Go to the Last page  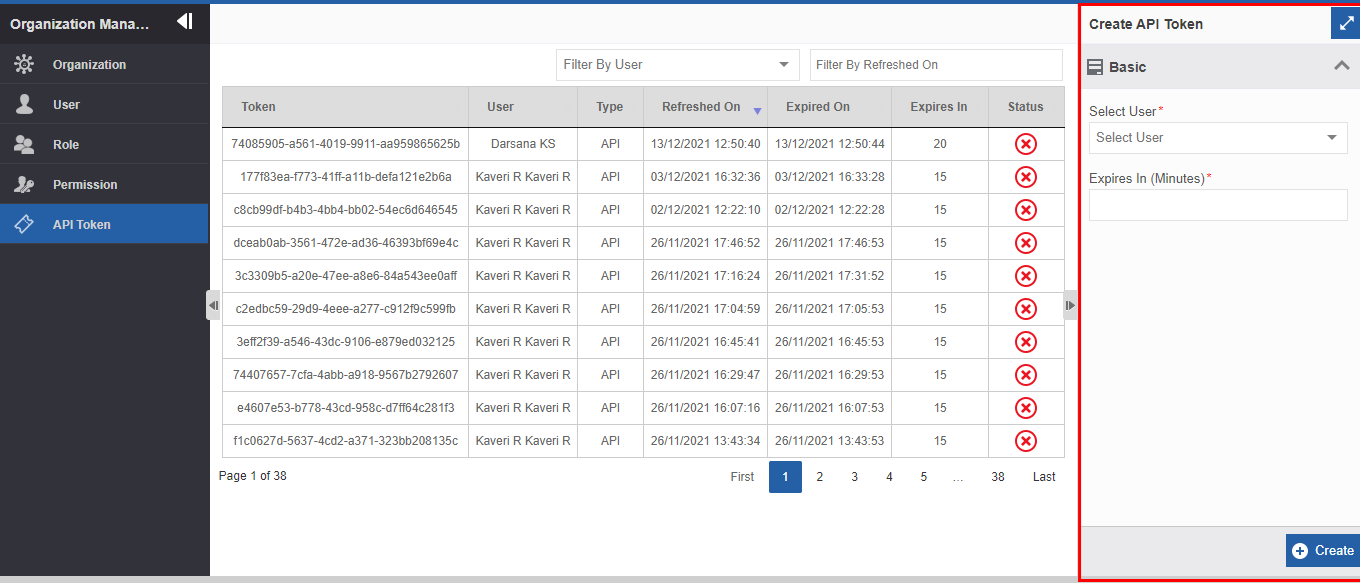tap(1044, 477)
